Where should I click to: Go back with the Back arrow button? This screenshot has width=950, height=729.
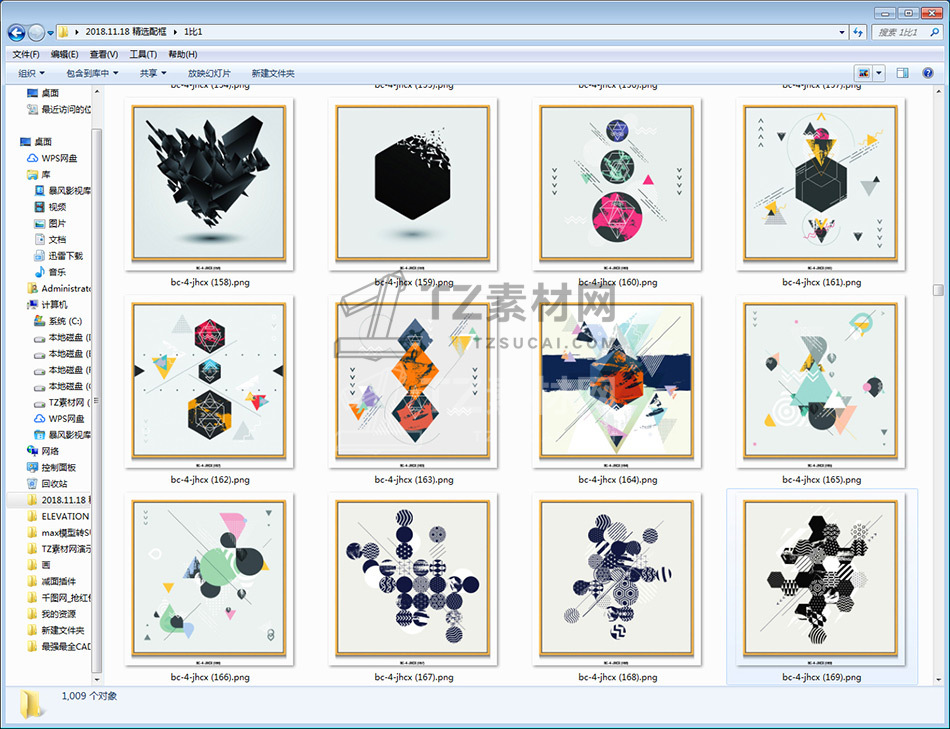pyautogui.click(x=17, y=32)
